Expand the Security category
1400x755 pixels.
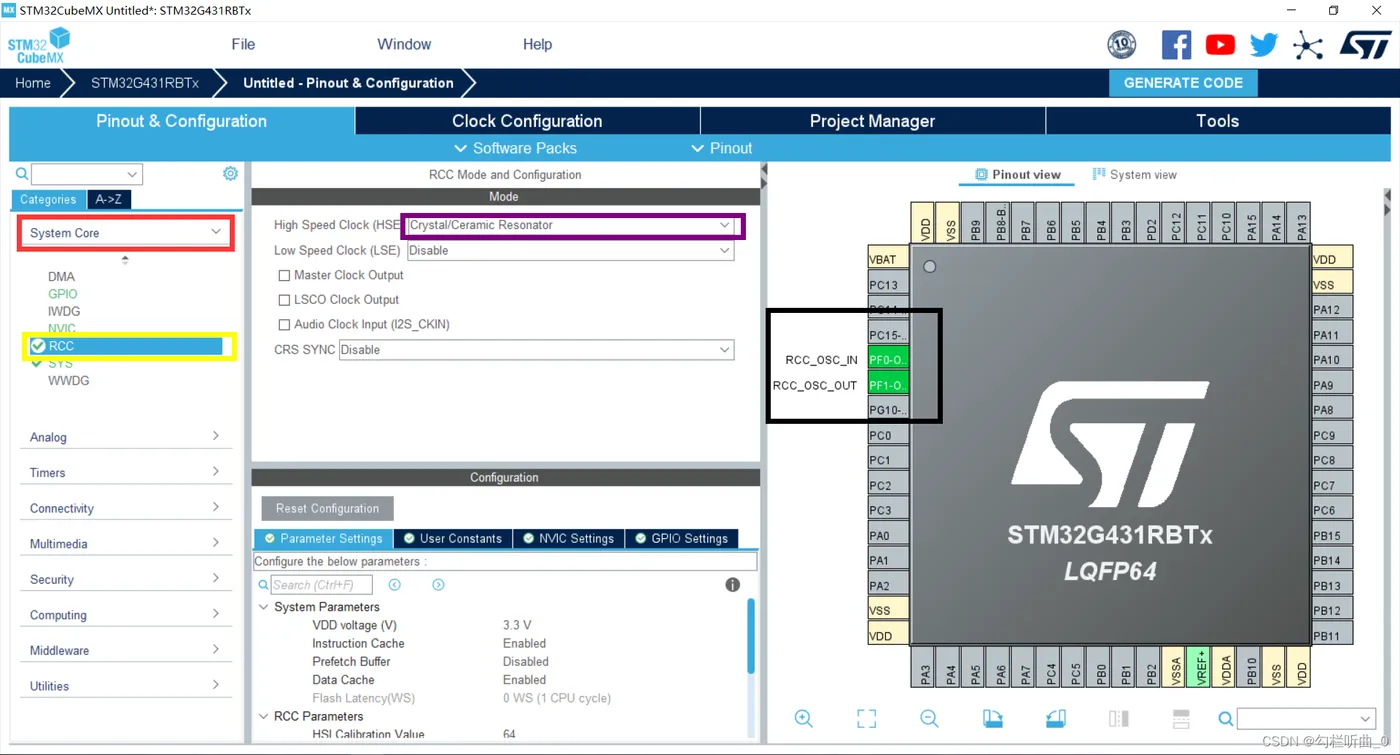point(125,579)
